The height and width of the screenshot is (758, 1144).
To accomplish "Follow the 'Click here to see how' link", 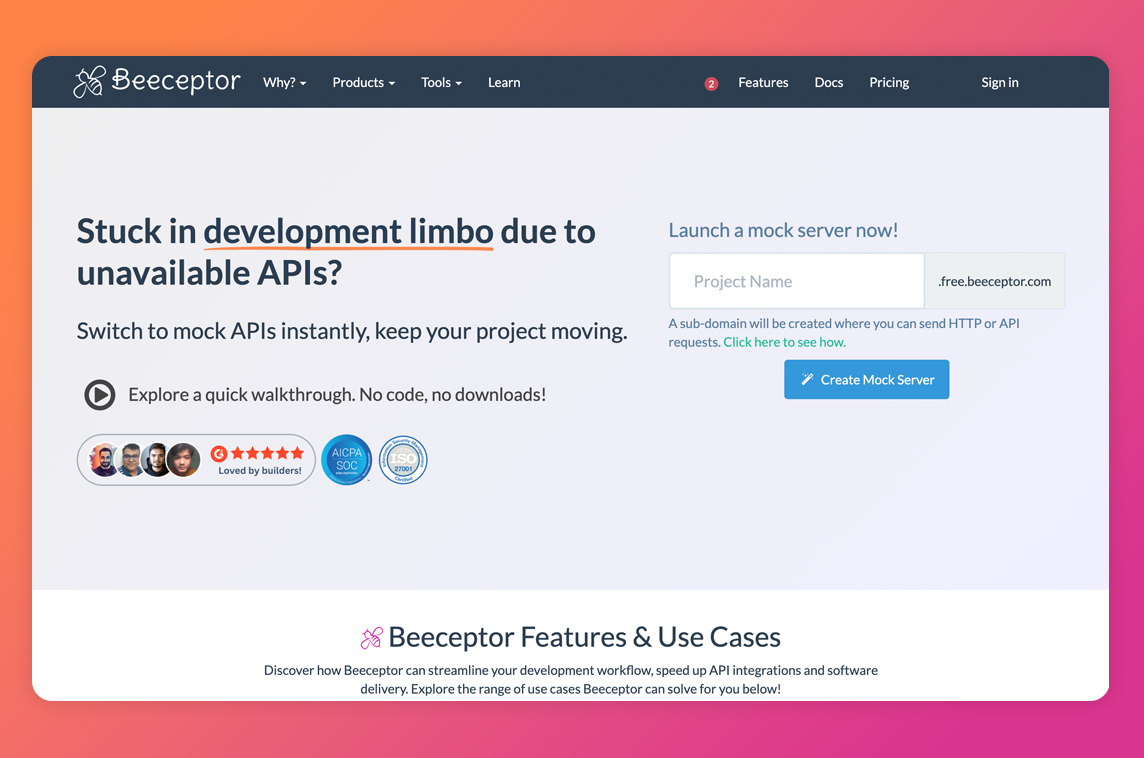I will [x=784, y=342].
